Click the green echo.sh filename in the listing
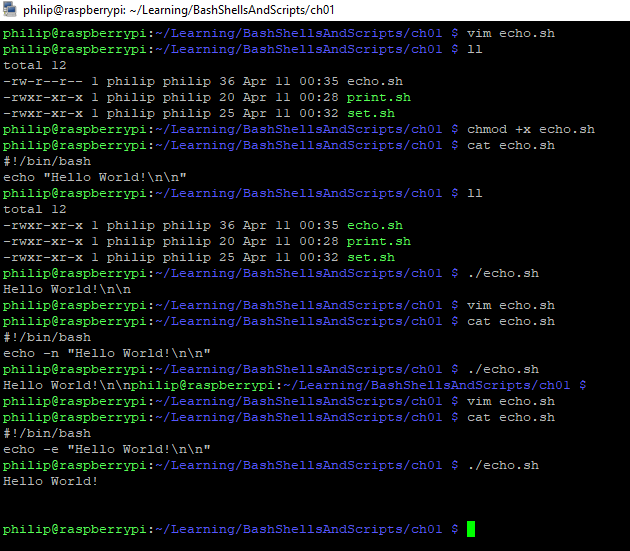The image size is (630, 551). (374, 225)
